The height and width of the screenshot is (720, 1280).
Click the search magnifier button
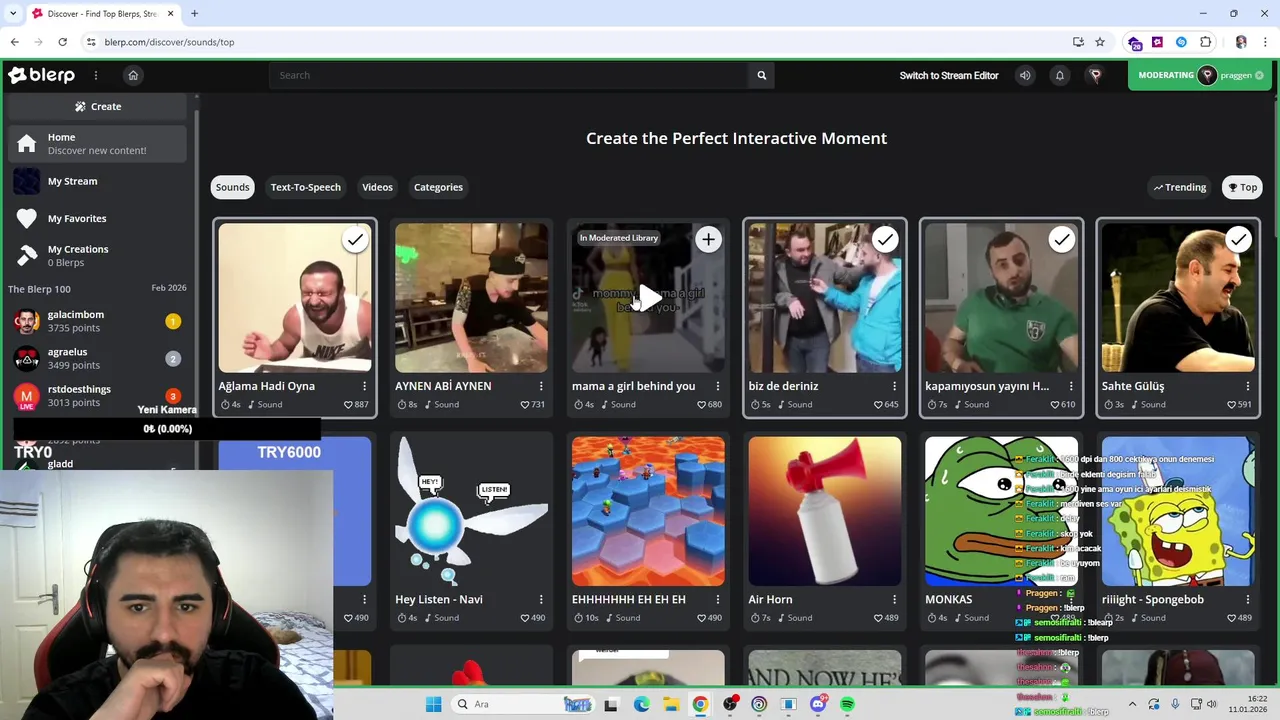click(x=762, y=75)
